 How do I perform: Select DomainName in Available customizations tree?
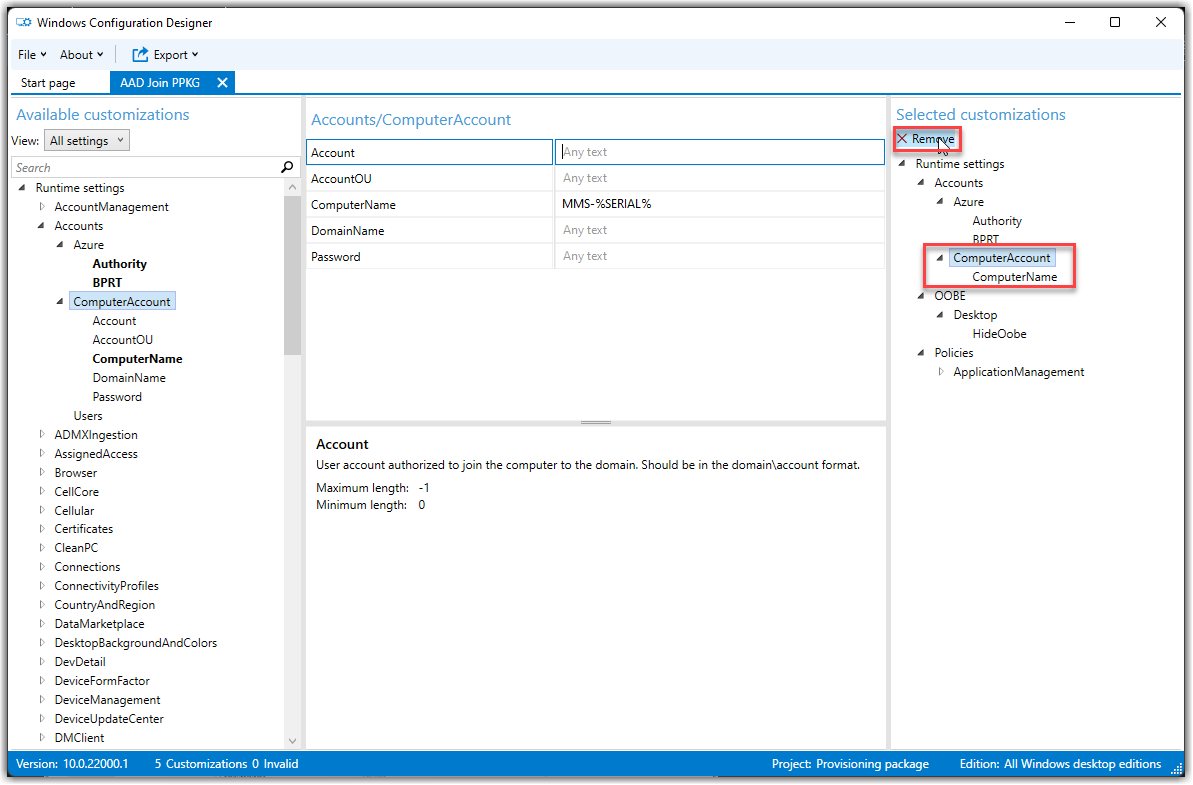coord(129,378)
